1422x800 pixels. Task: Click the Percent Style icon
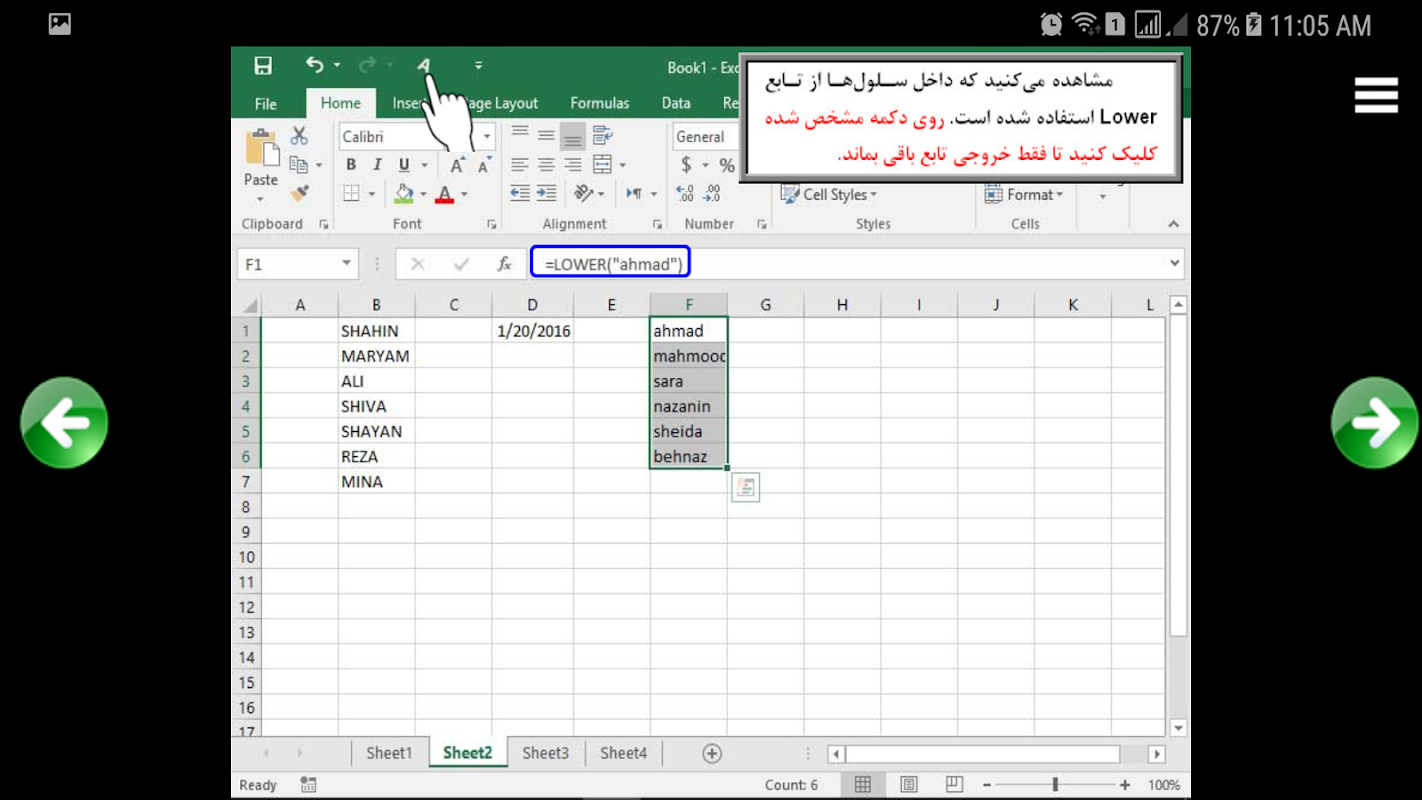point(727,165)
